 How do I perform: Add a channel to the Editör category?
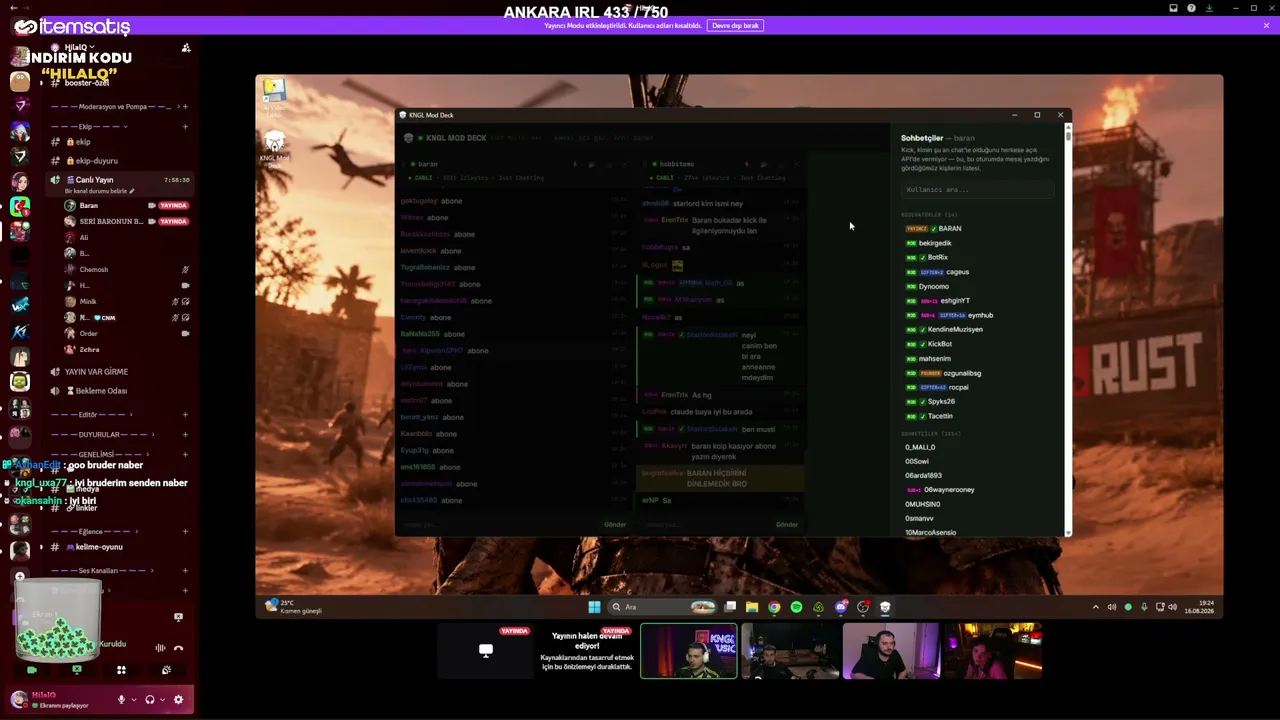(185, 415)
